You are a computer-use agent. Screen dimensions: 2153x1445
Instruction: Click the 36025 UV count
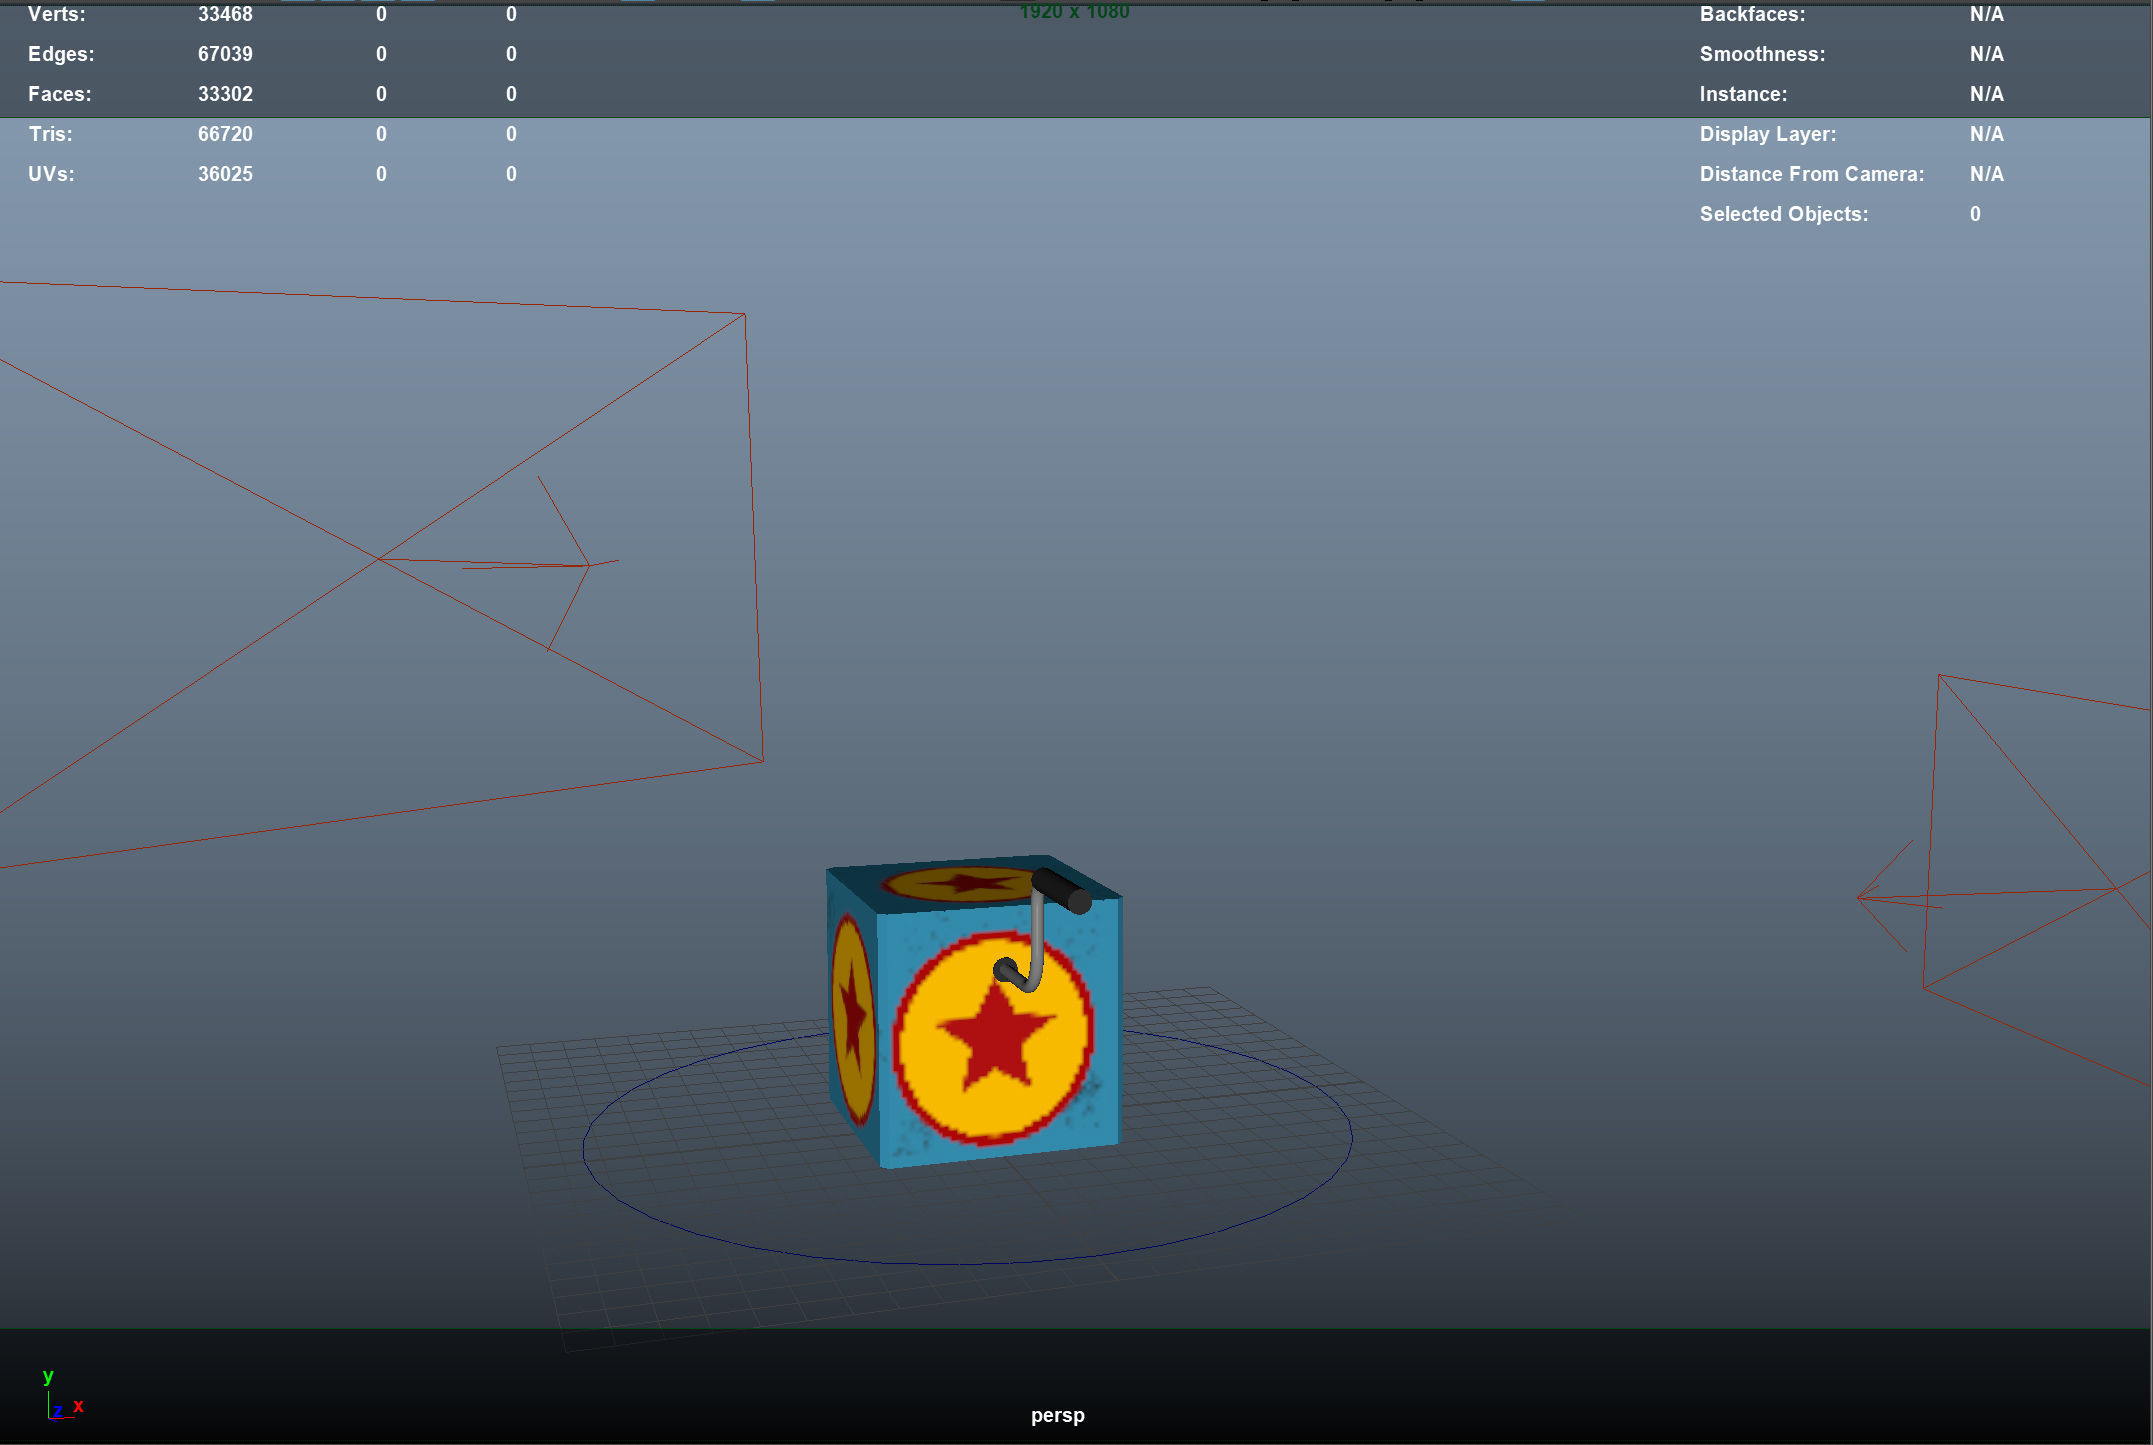click(225, 174)
